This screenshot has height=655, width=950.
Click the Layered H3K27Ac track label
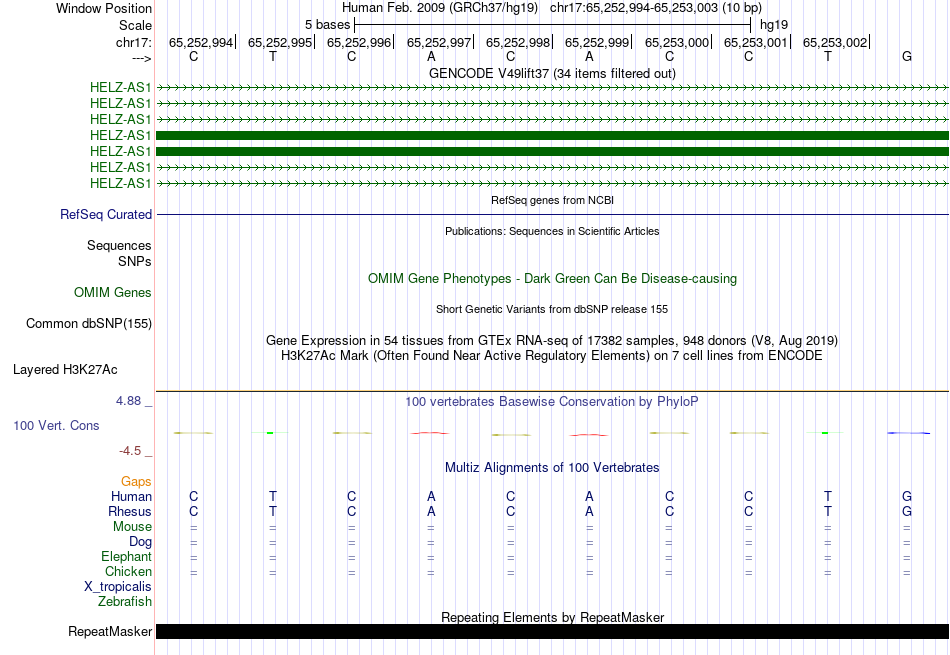pos(65,370)
